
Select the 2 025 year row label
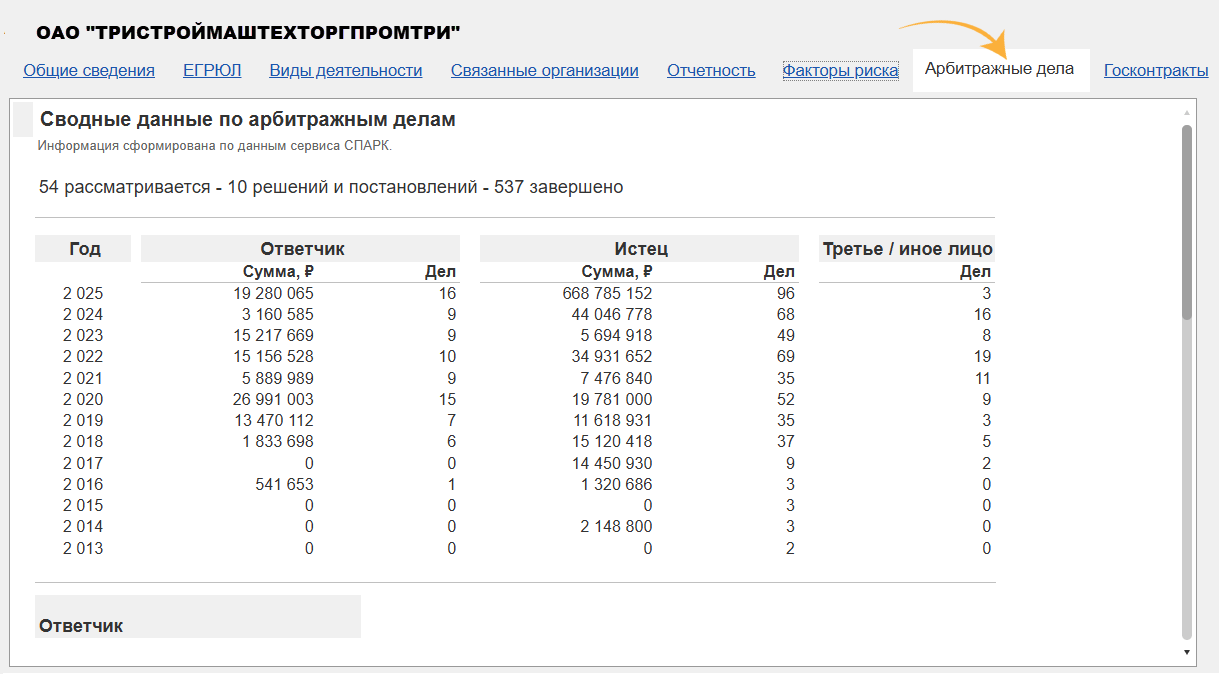pyautogui.click(x=83, y=293)
